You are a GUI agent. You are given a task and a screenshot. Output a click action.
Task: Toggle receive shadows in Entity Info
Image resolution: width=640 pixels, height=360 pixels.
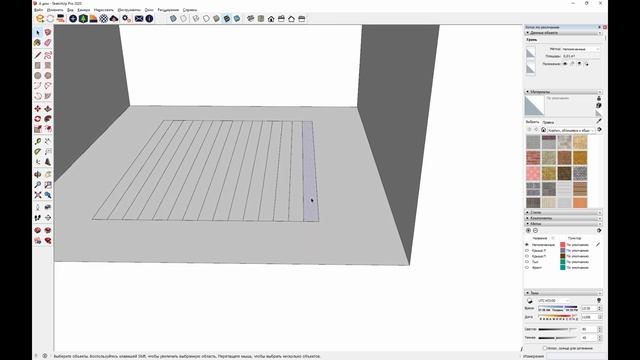(x=579, y=64)
